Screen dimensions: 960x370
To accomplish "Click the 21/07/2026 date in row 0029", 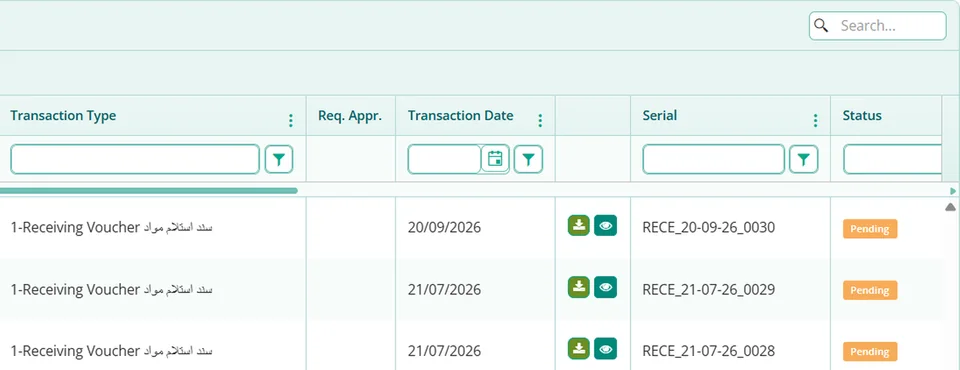I will point(444,289).
